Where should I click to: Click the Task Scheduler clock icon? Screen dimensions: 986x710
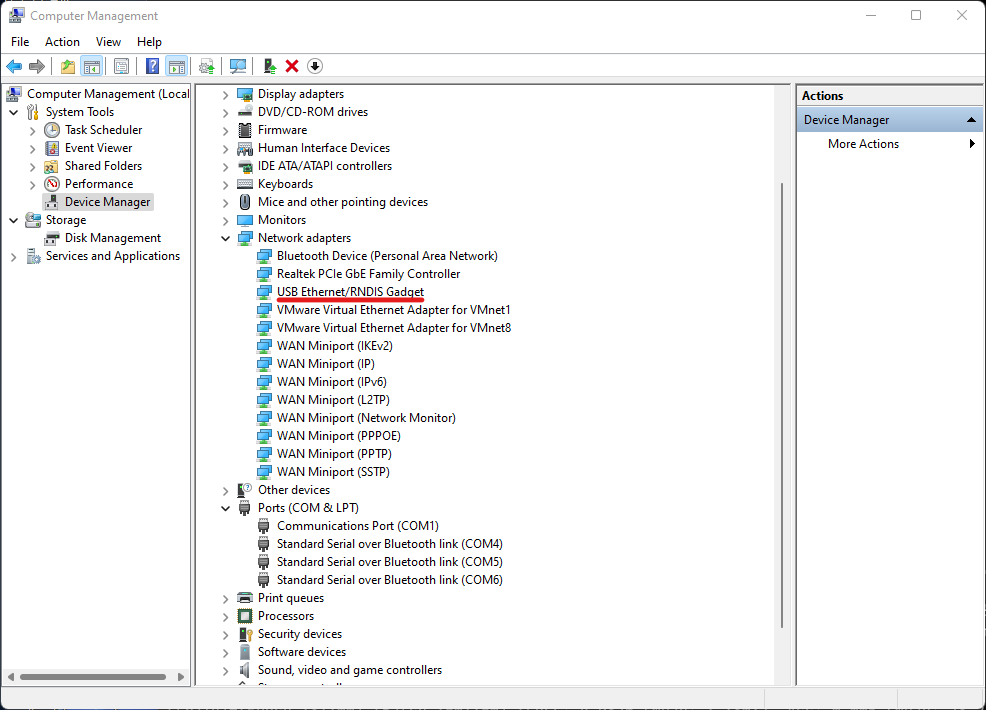pos(52,130)
